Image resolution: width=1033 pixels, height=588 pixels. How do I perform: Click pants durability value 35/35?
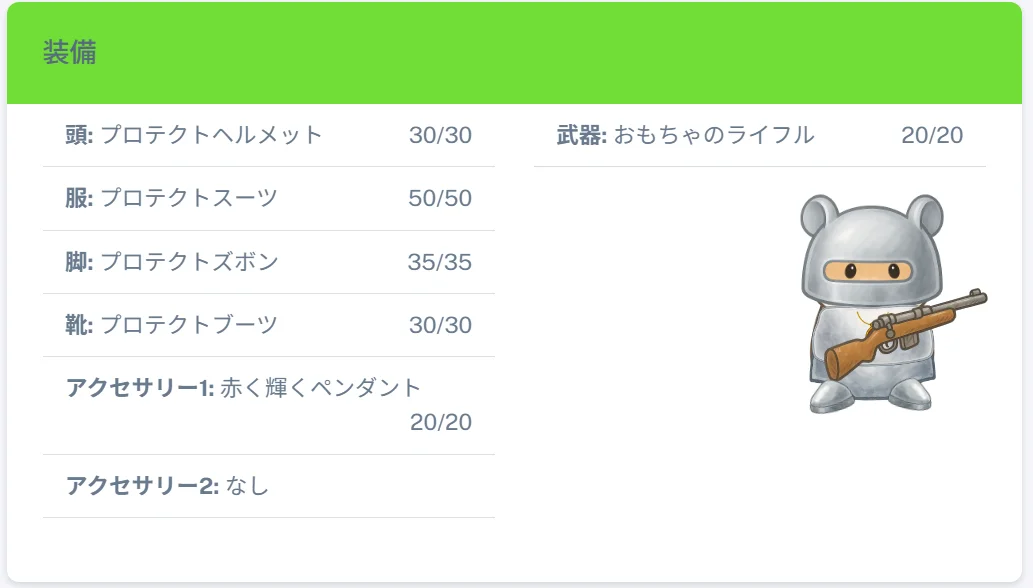pos(439,262)
